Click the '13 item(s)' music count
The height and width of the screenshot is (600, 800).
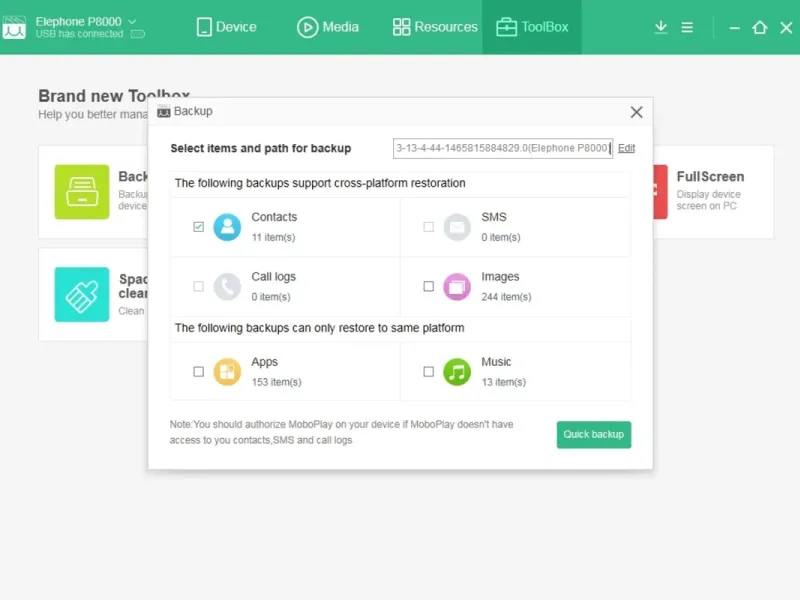[504, 382]
